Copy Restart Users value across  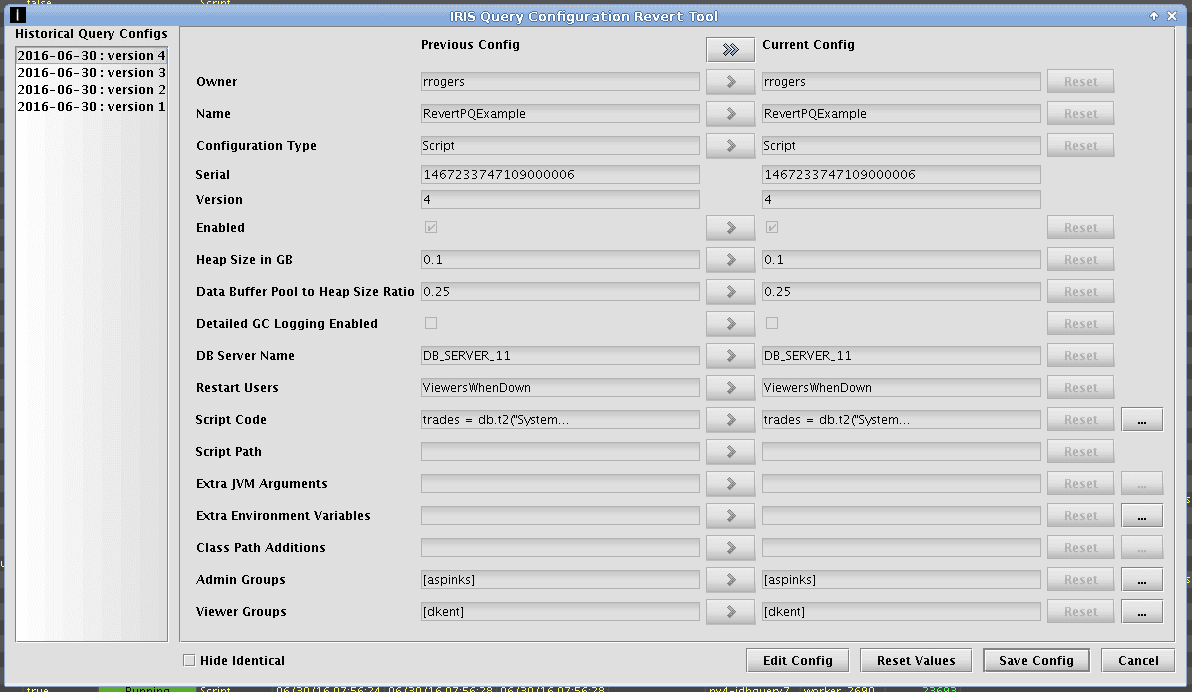(730, 388)
